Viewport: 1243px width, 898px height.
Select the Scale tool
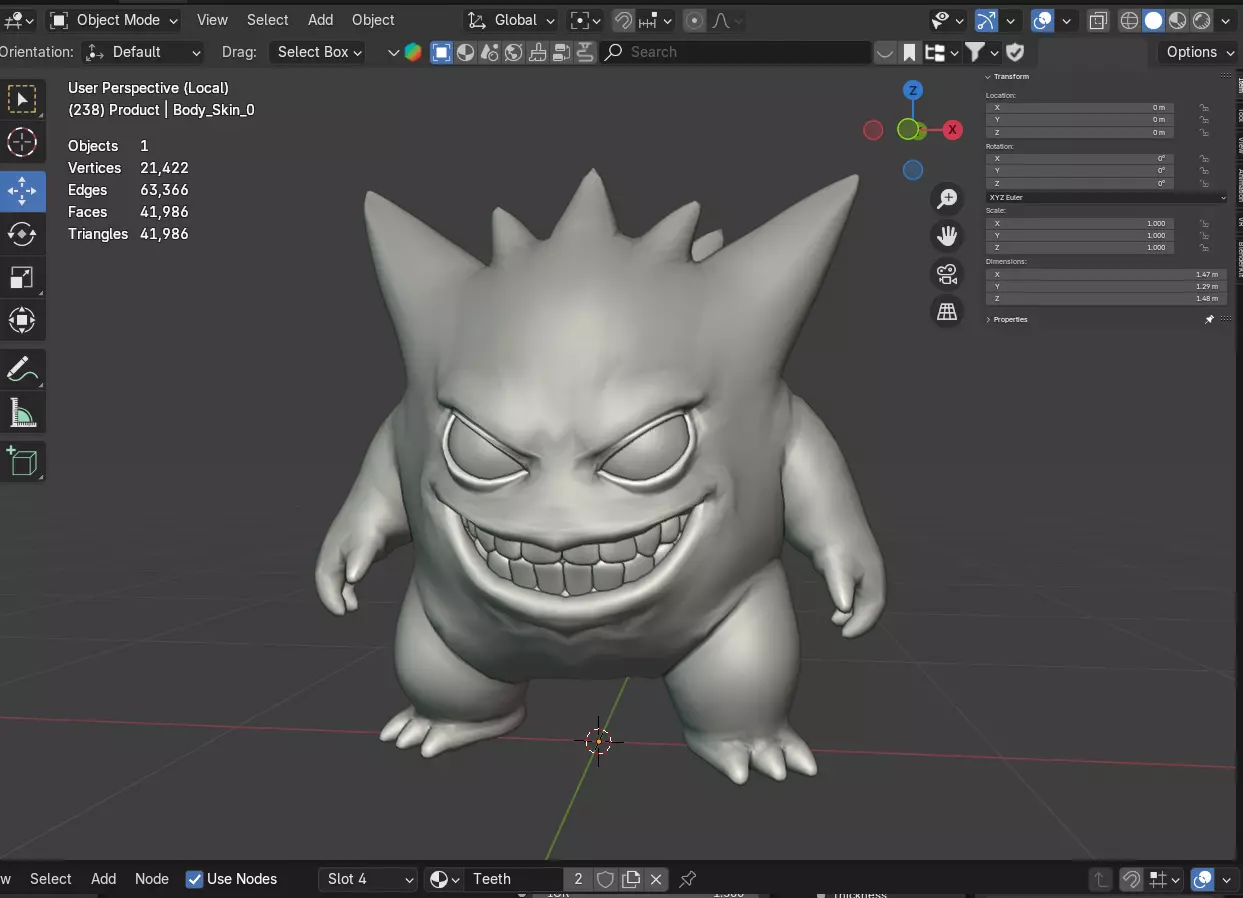click(22, 277)
